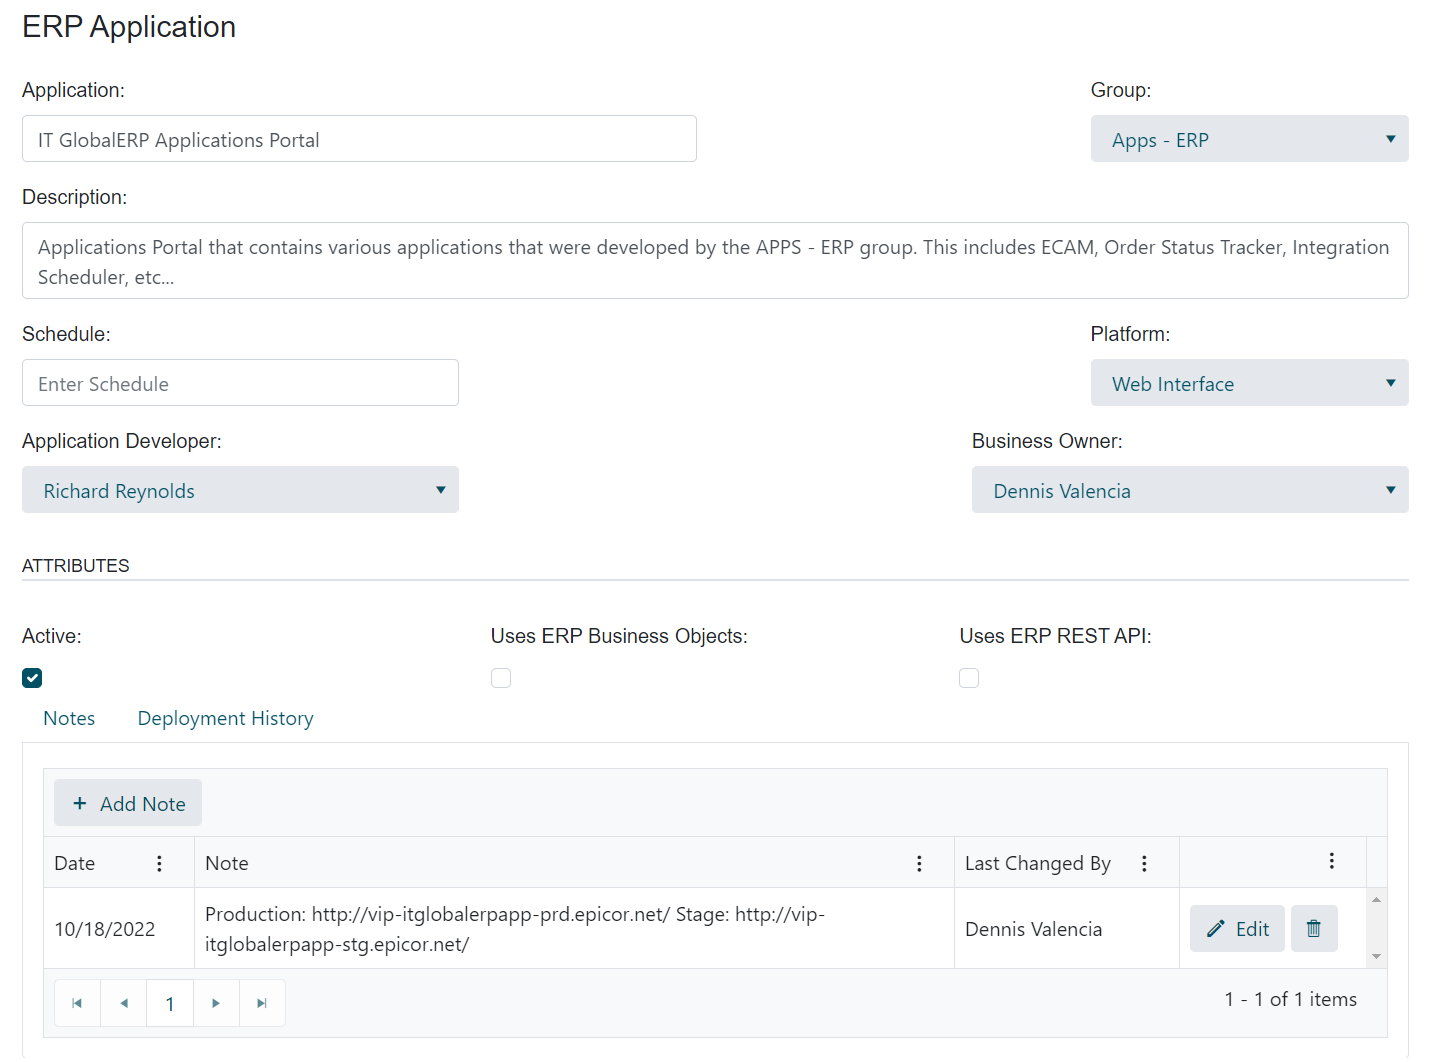Open the Date column menu icon
This screenshot has height=1062, width=1432.
[159, 864]
